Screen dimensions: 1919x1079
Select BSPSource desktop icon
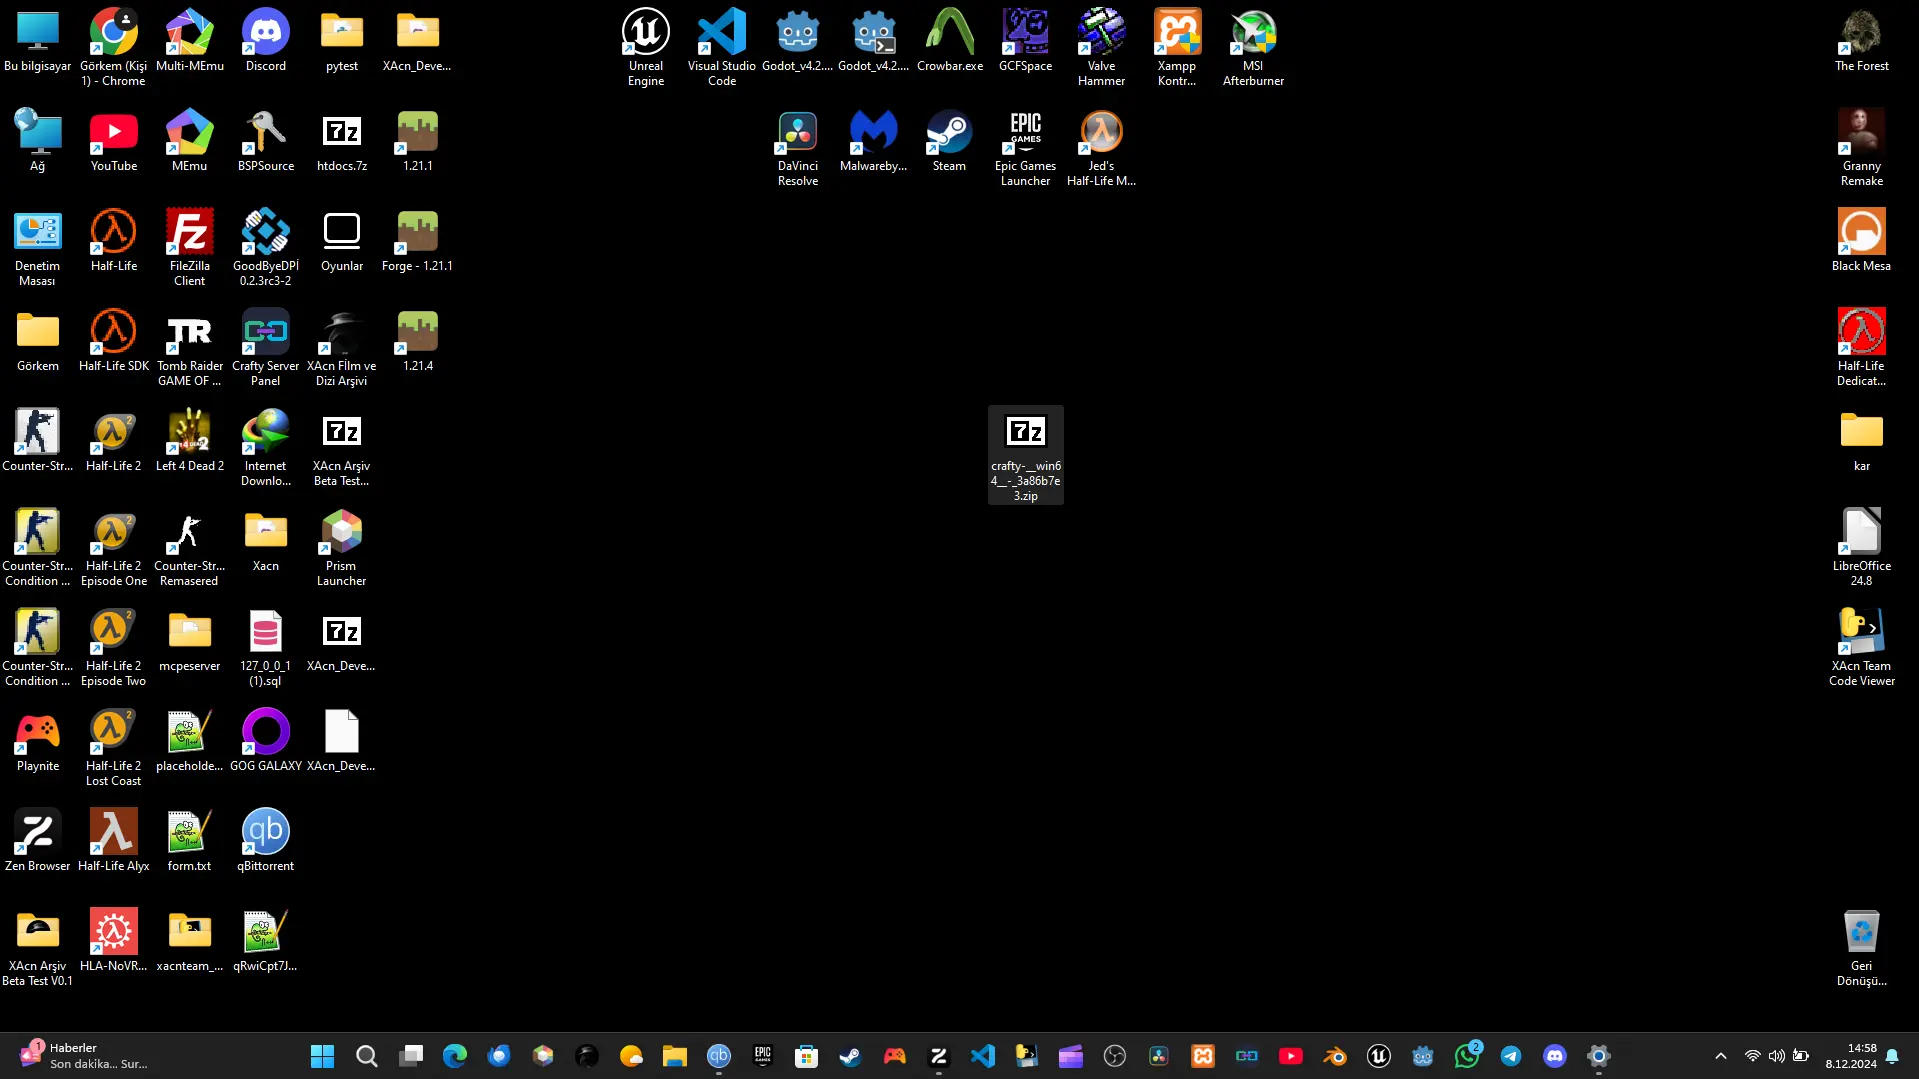265,140
